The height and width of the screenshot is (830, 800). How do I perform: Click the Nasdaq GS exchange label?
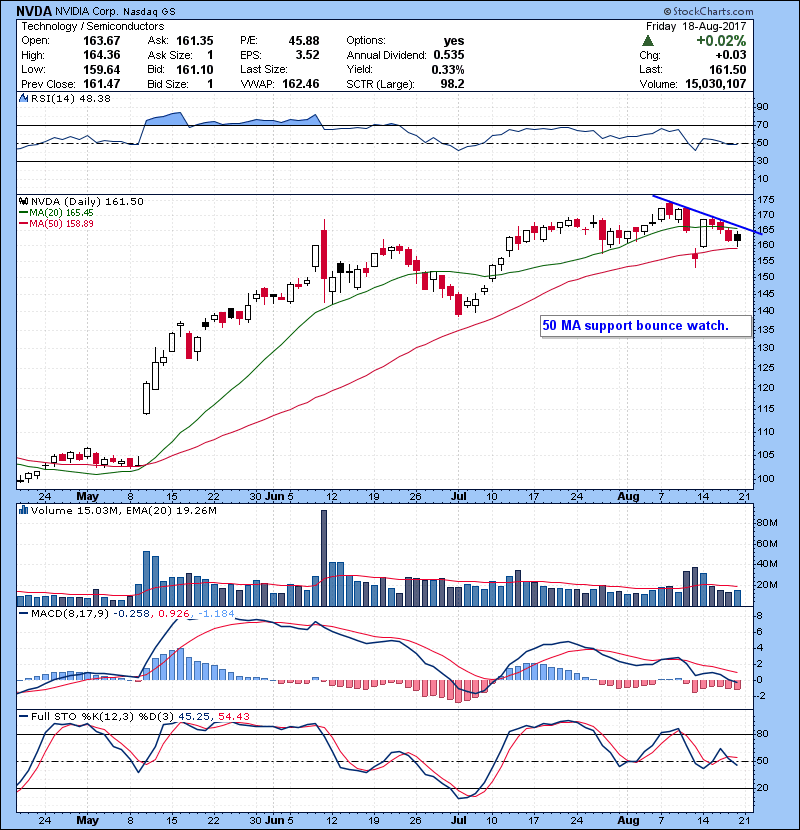tap(151, 12)
